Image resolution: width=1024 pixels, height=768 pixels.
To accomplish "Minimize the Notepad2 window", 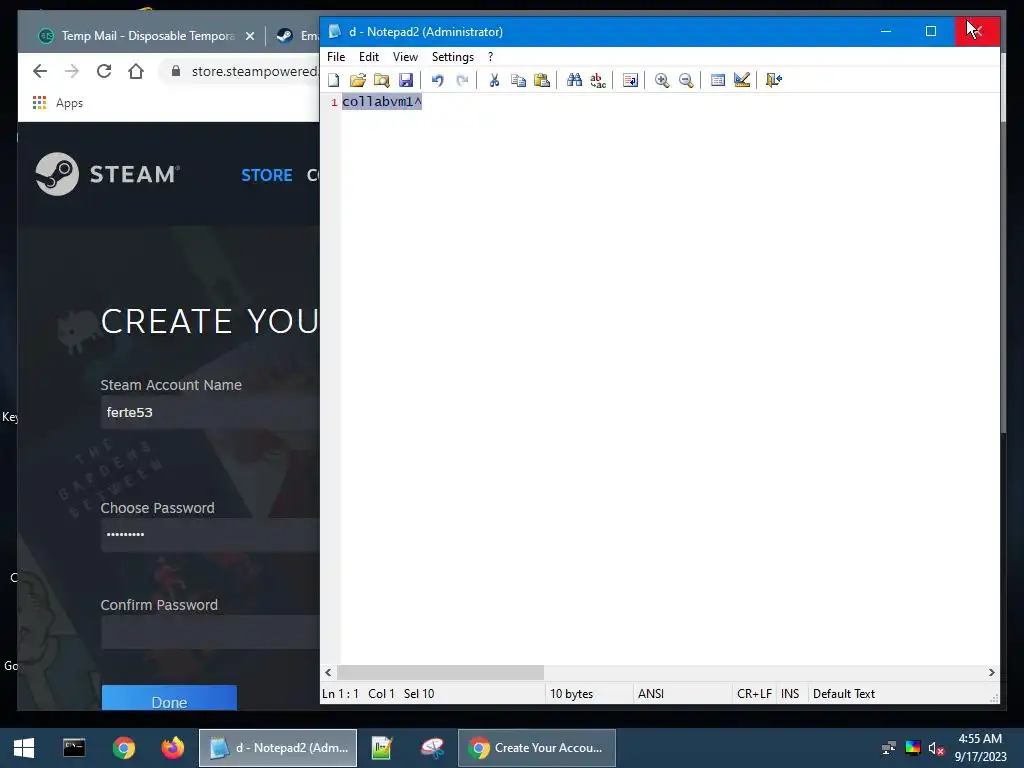I will pos(886,31).
